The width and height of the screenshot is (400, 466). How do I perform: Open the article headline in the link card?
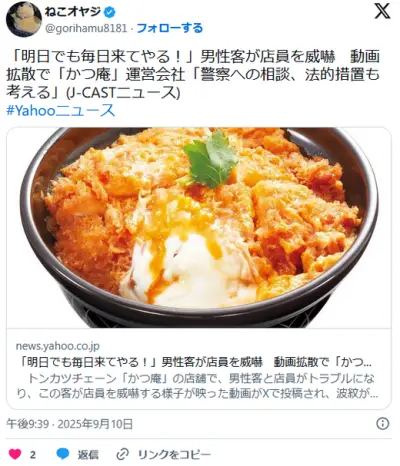196,362
